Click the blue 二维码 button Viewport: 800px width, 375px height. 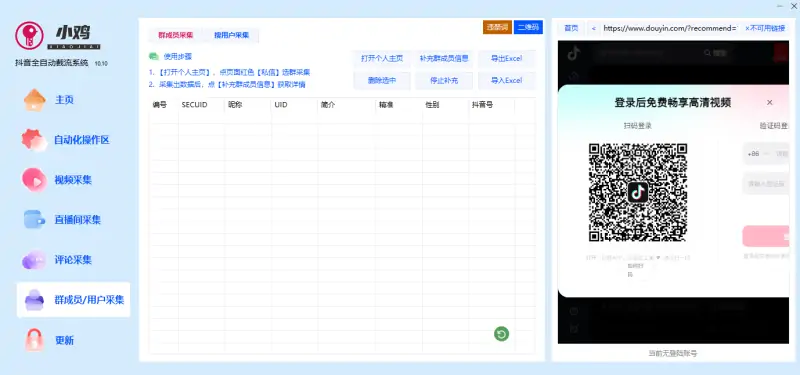[x=528, y=28]
